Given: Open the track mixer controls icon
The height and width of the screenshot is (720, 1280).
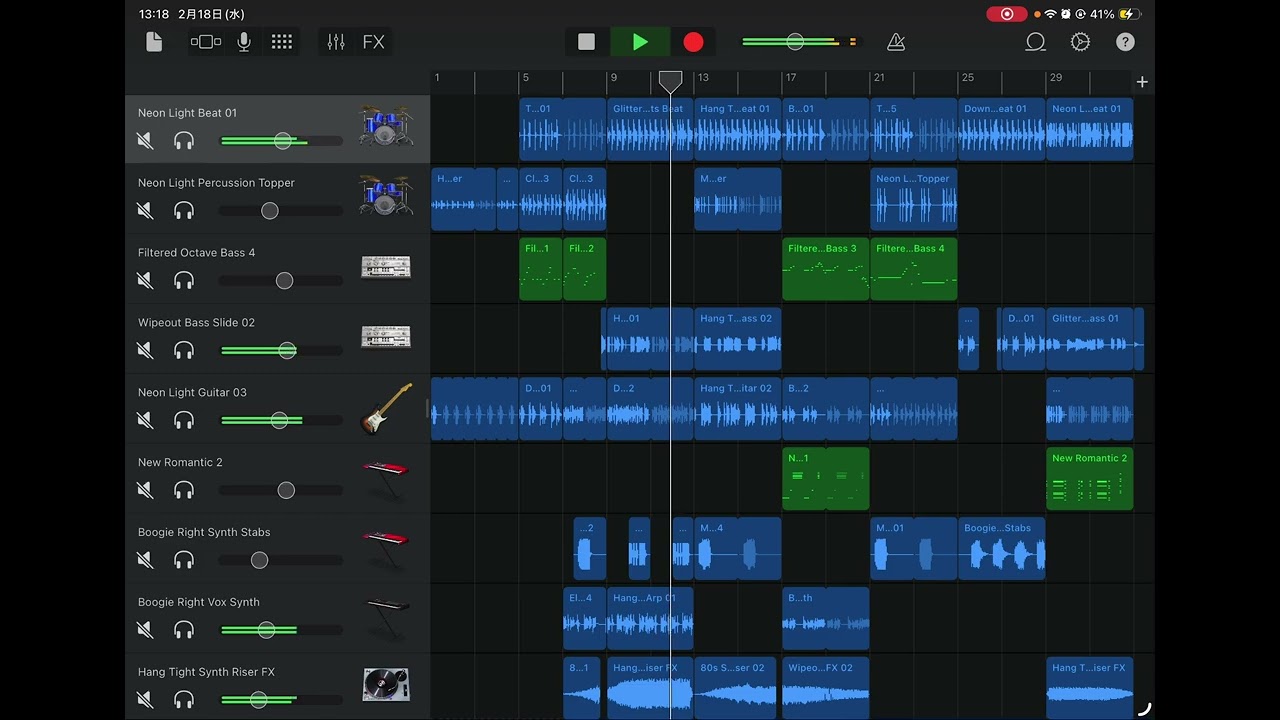Looking at the screenshot, I should pyautogui.click(x=336, y=42).
